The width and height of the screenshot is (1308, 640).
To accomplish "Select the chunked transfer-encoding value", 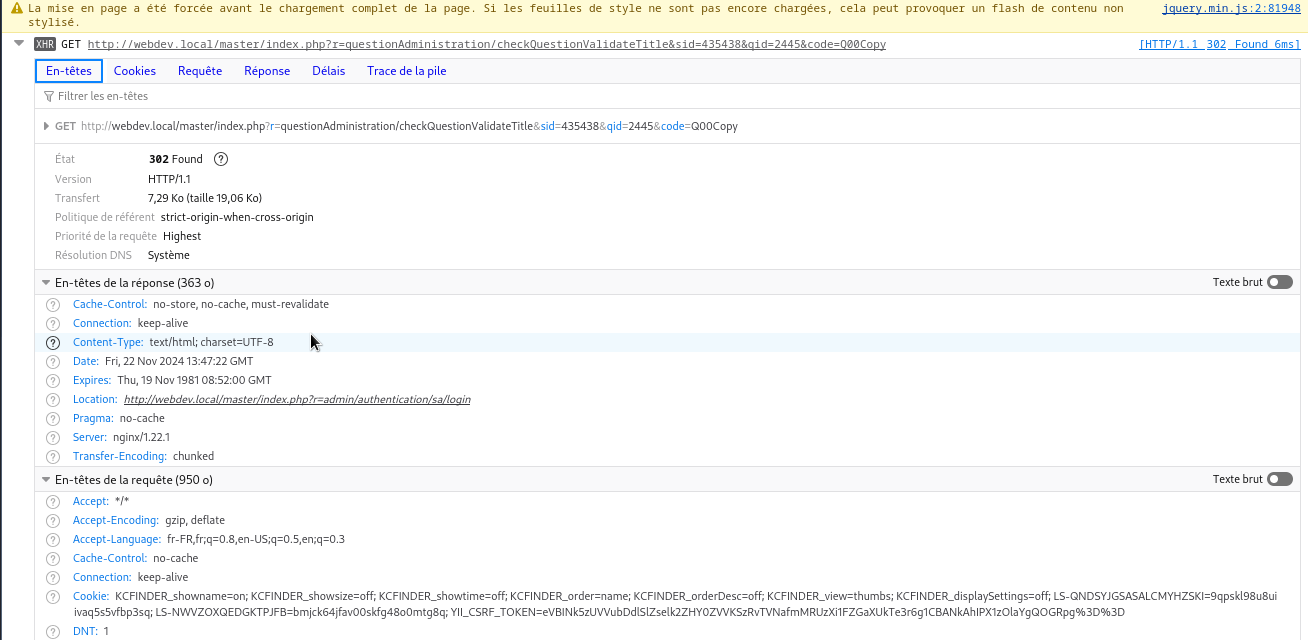I will (x=194, y=456).
